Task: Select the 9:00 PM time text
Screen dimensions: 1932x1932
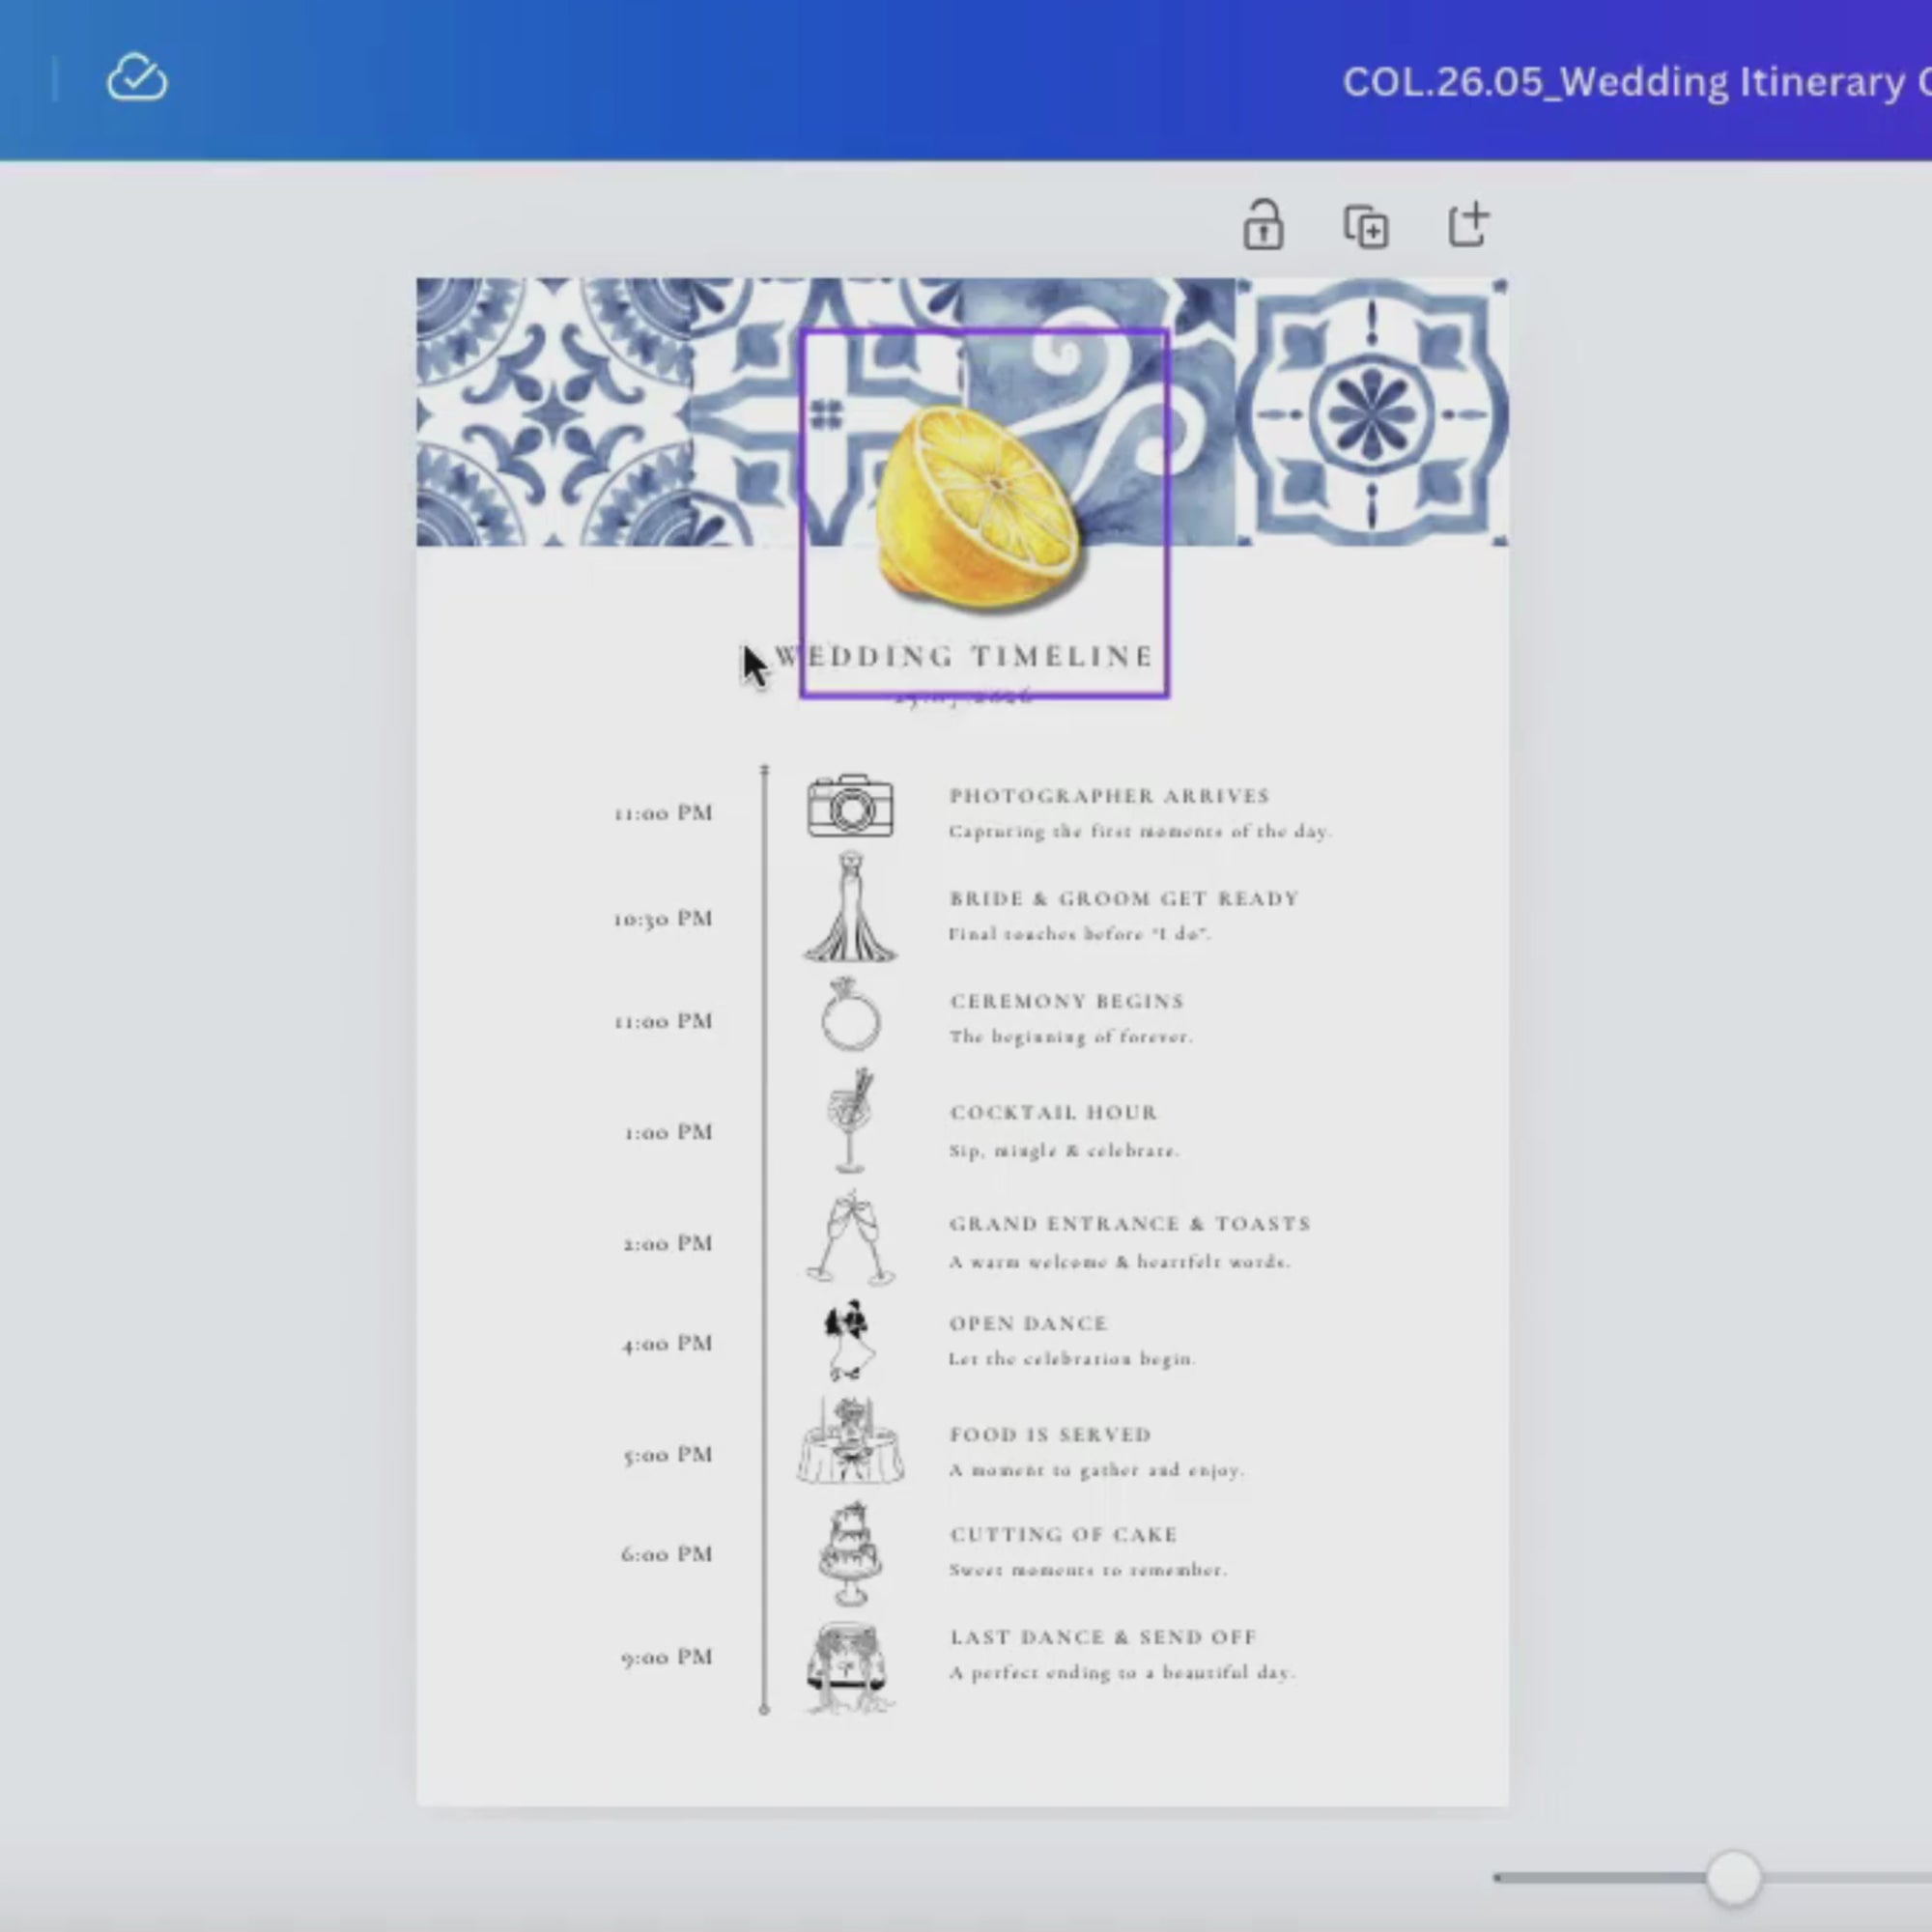Action: pos(666,1657)
